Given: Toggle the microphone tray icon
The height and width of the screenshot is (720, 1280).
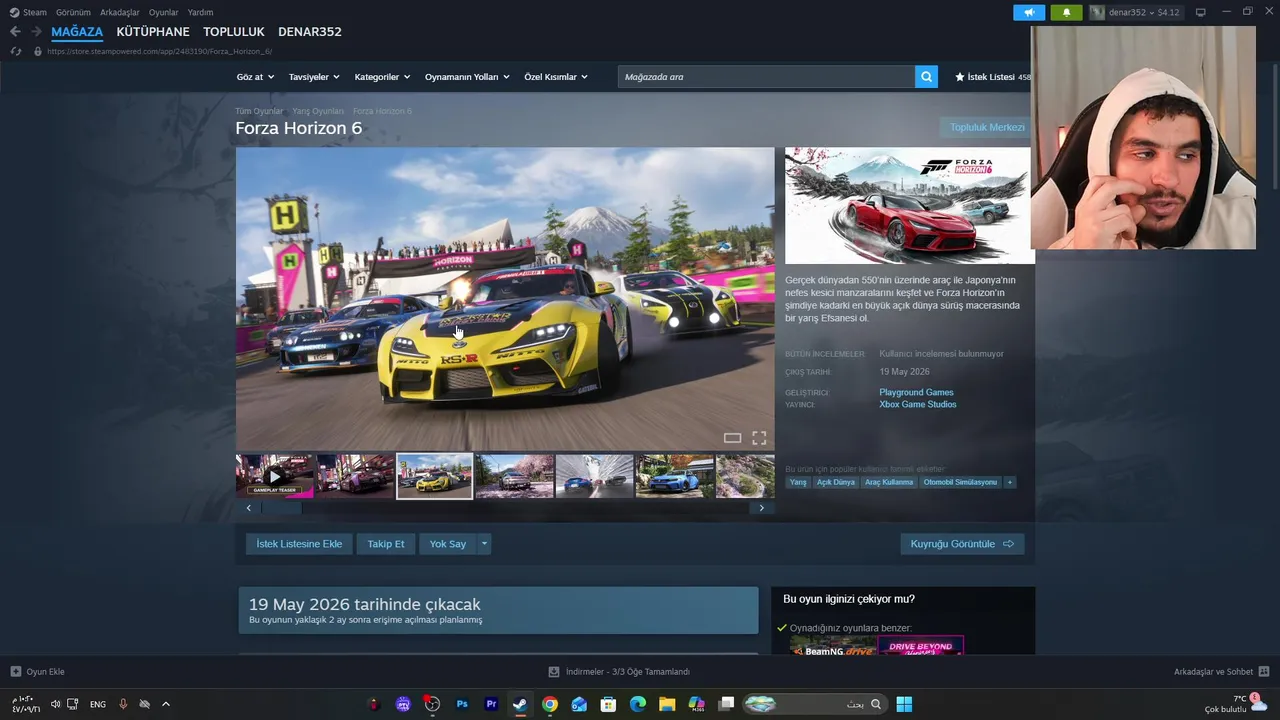Looking at the screenshot, I should [123, 704].
